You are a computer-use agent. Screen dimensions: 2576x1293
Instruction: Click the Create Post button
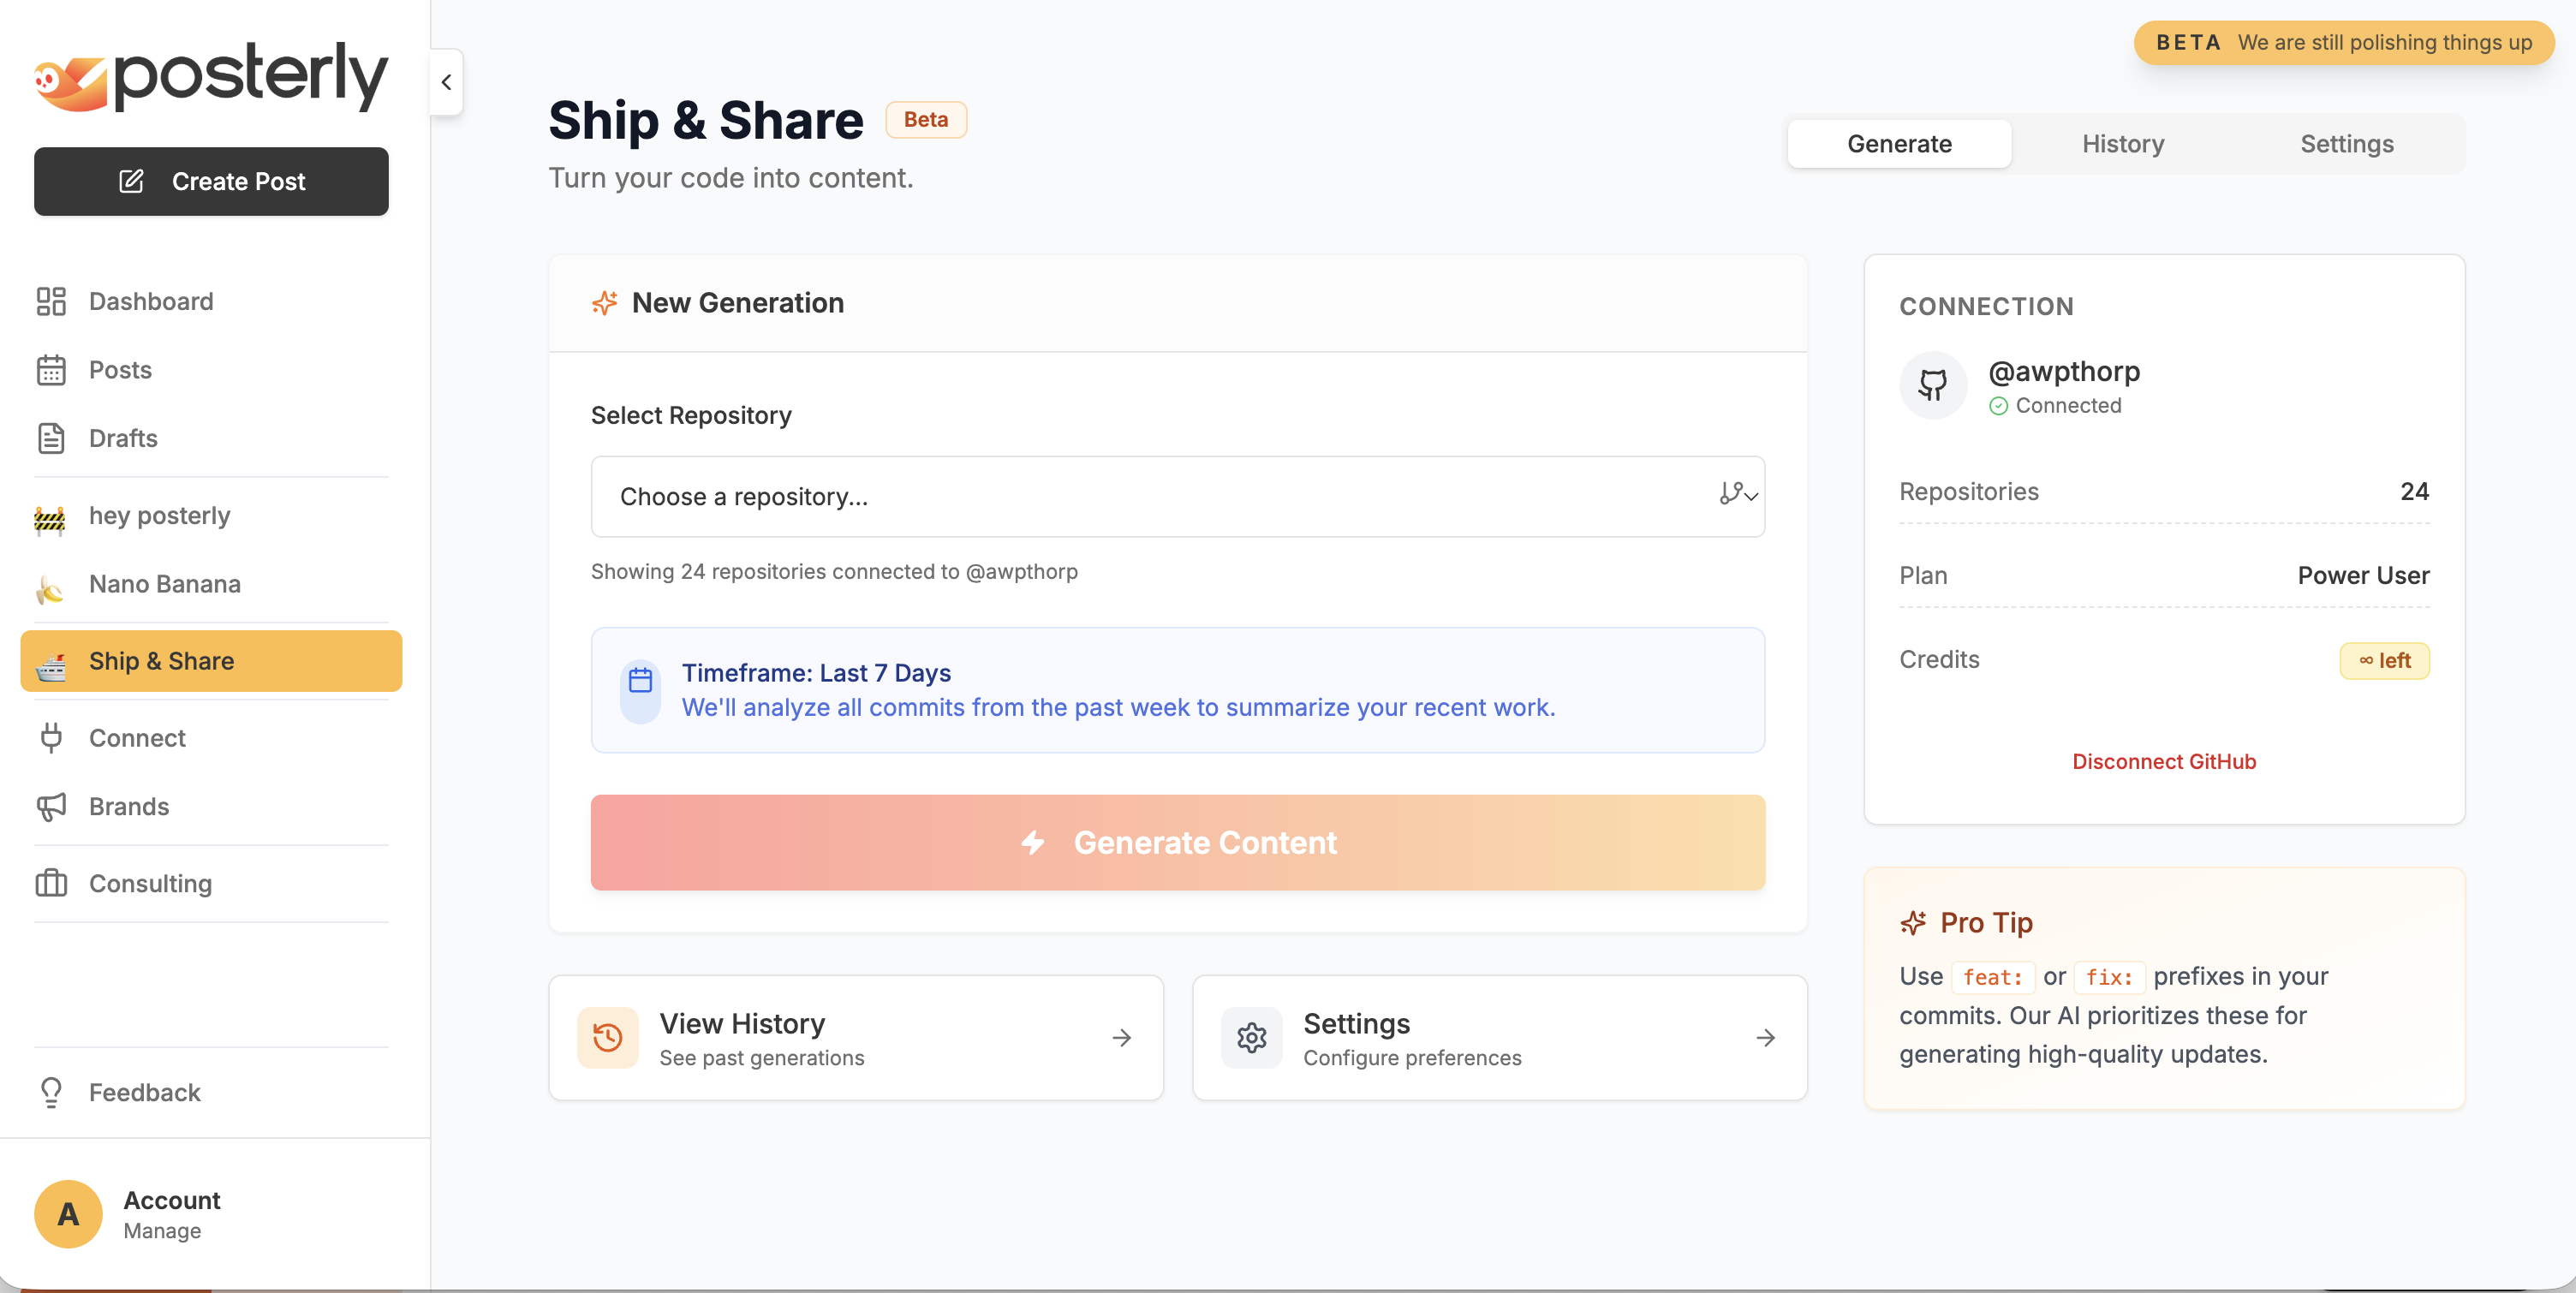[x=211, y=181]
